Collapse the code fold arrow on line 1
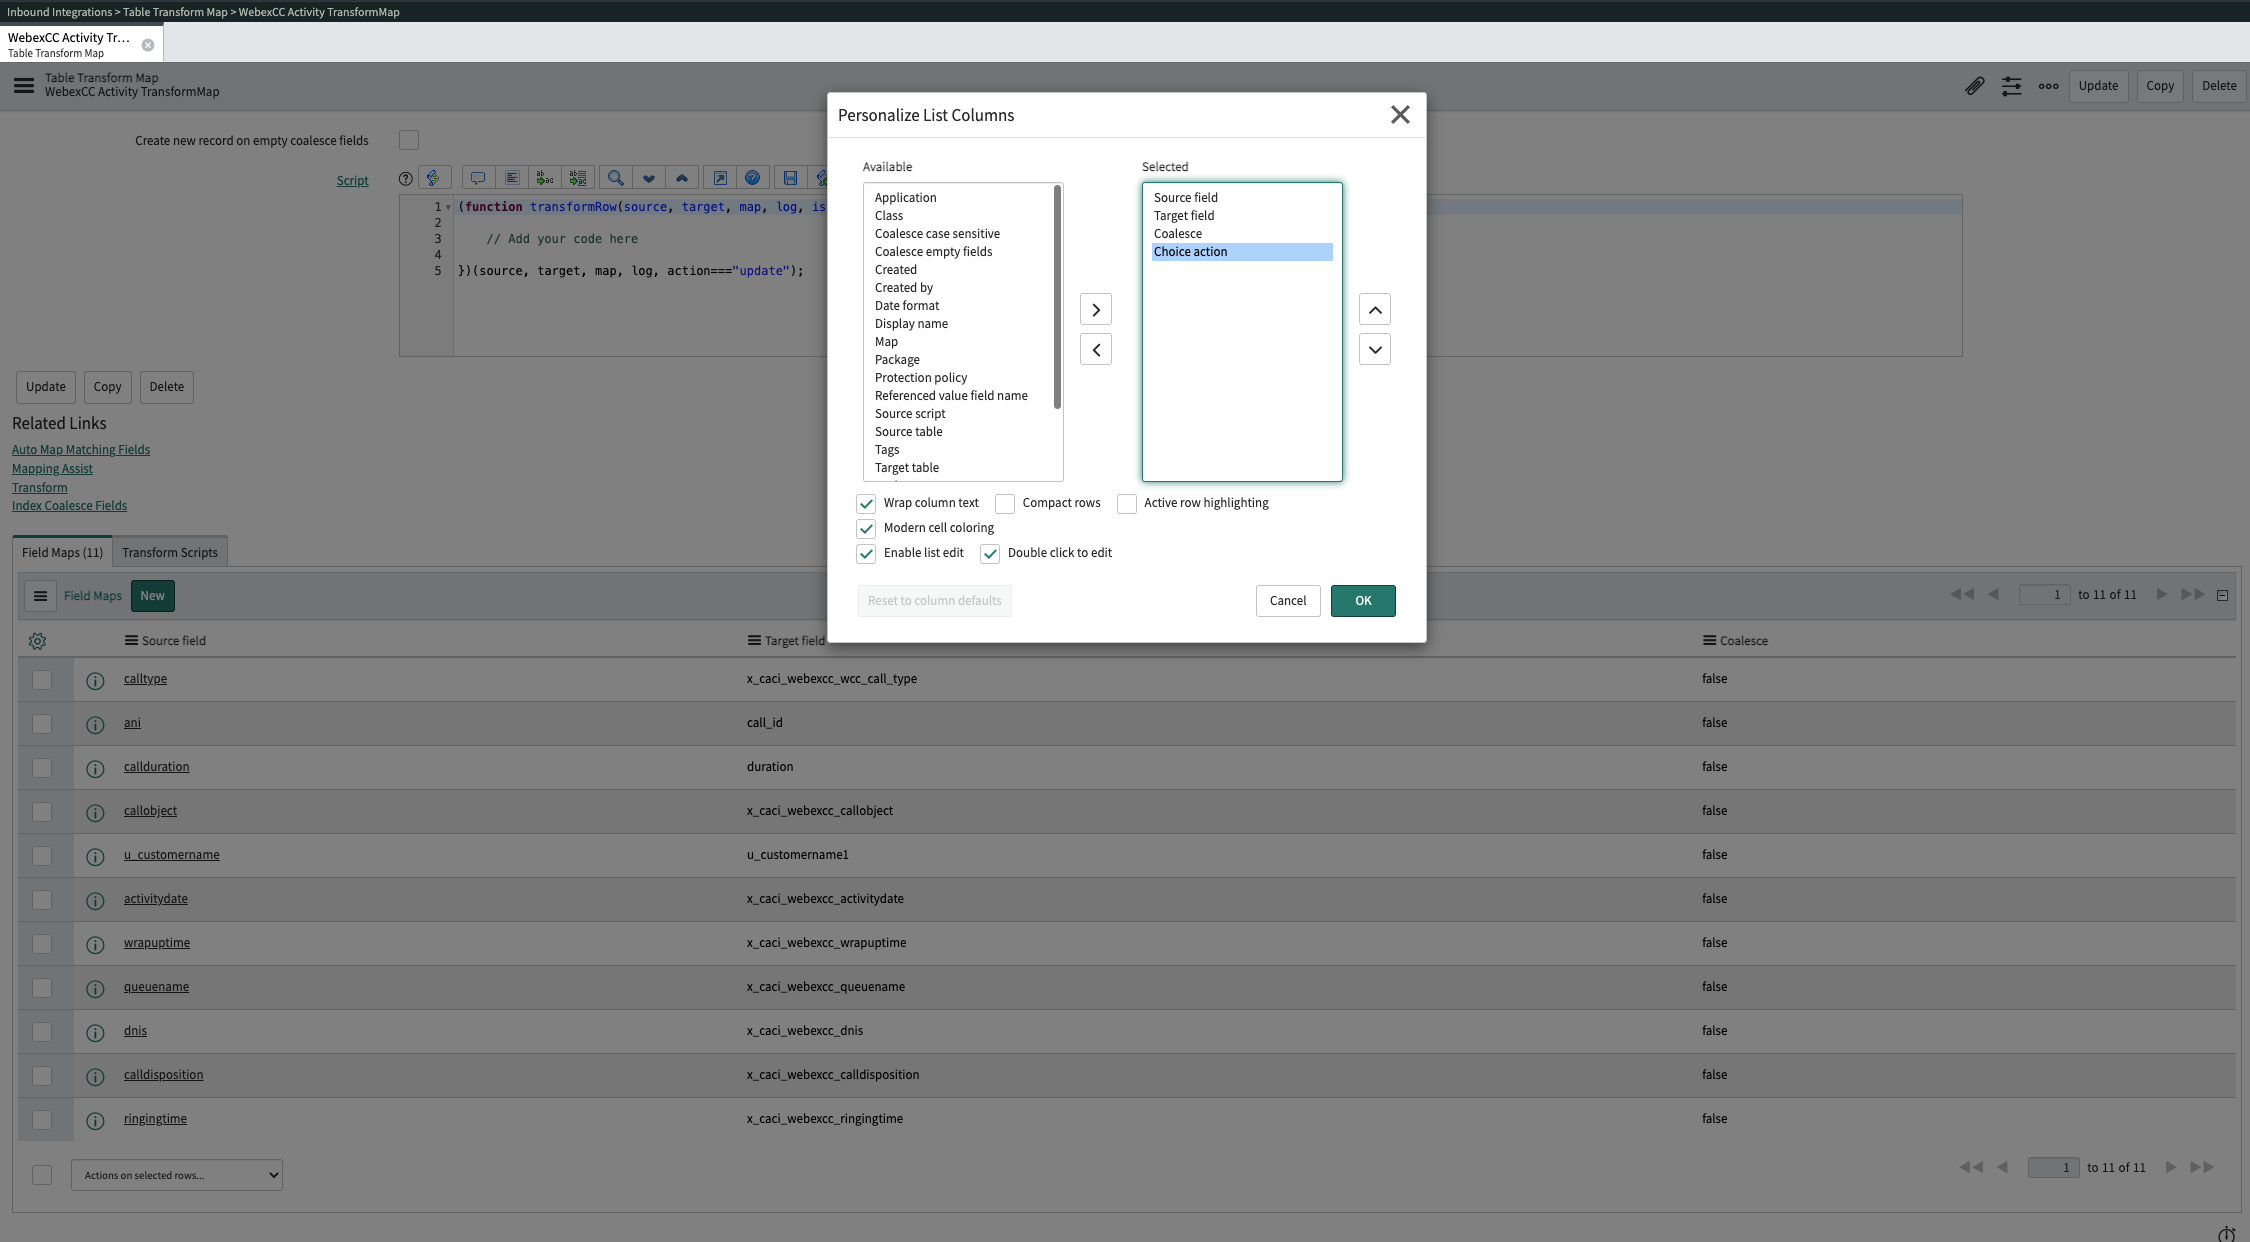Viewport: 2250px width, 1242px height. point(448,207)
